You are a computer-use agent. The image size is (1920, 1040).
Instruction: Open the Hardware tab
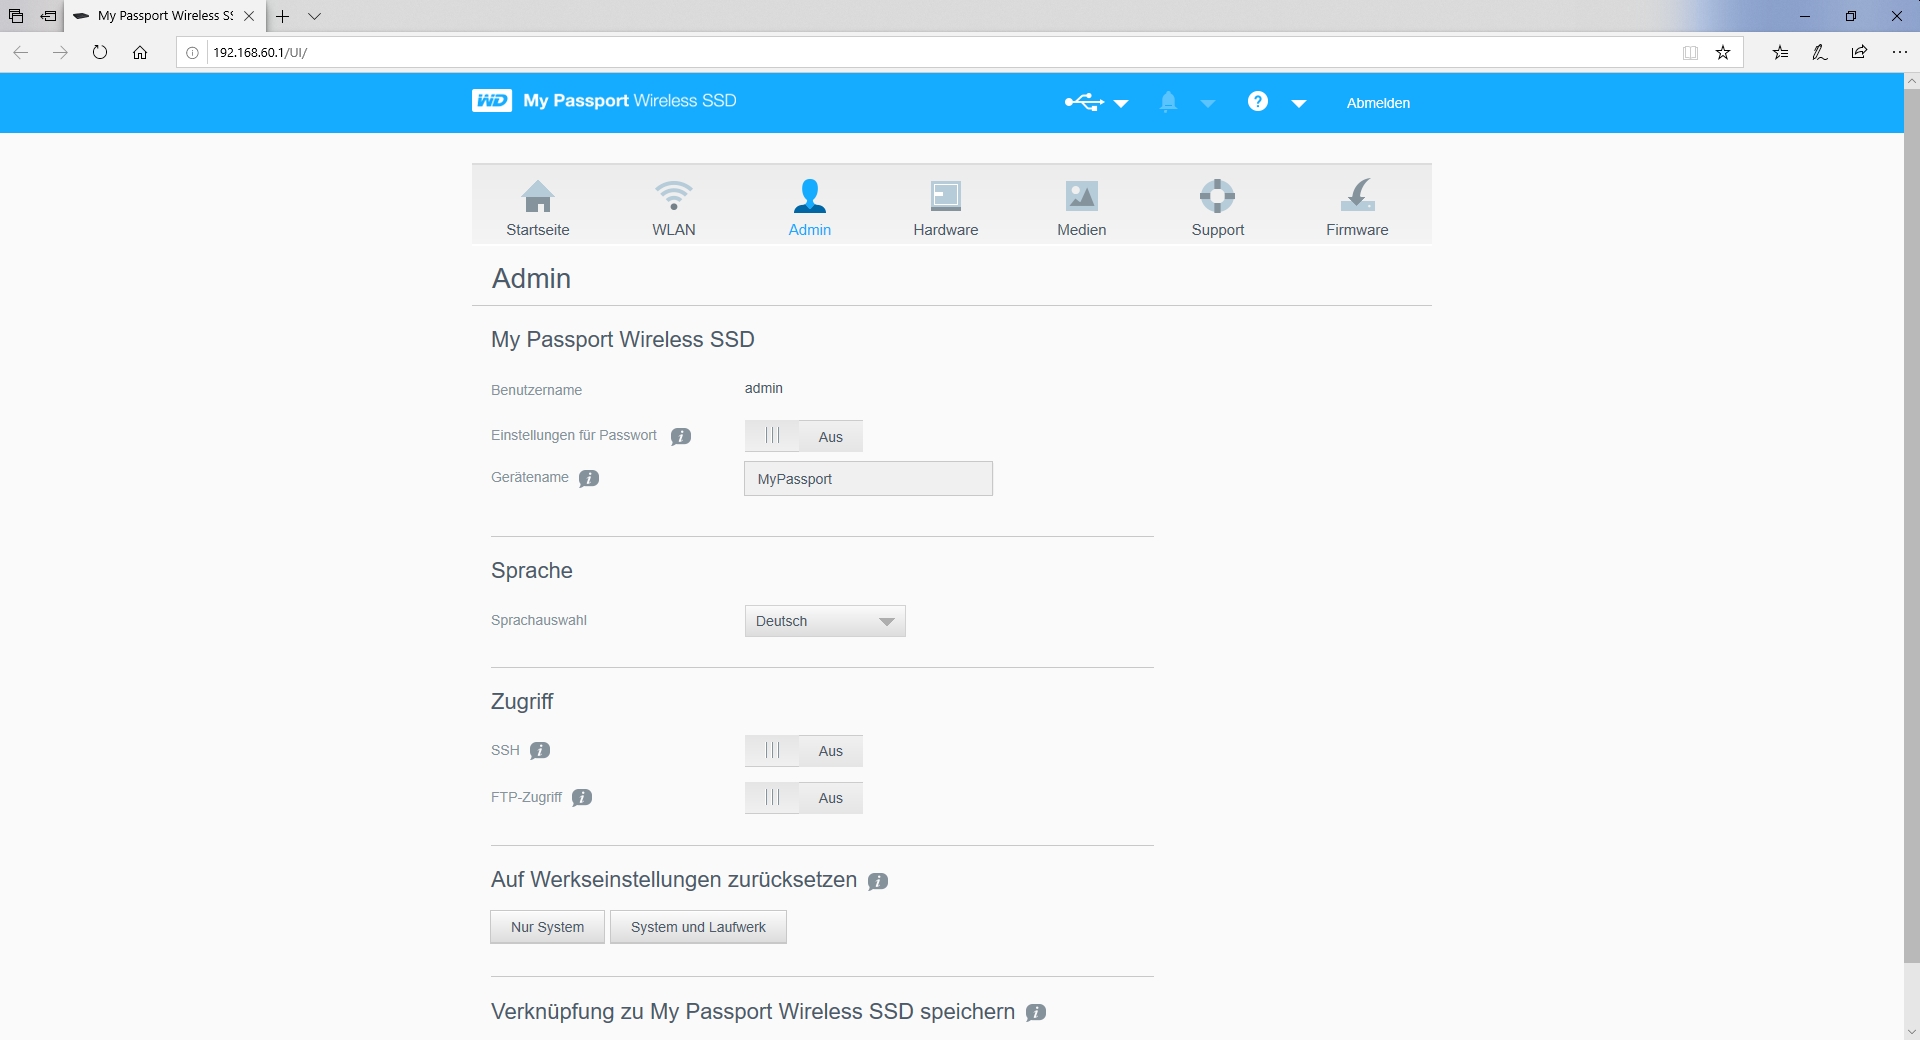pos(946,208)
